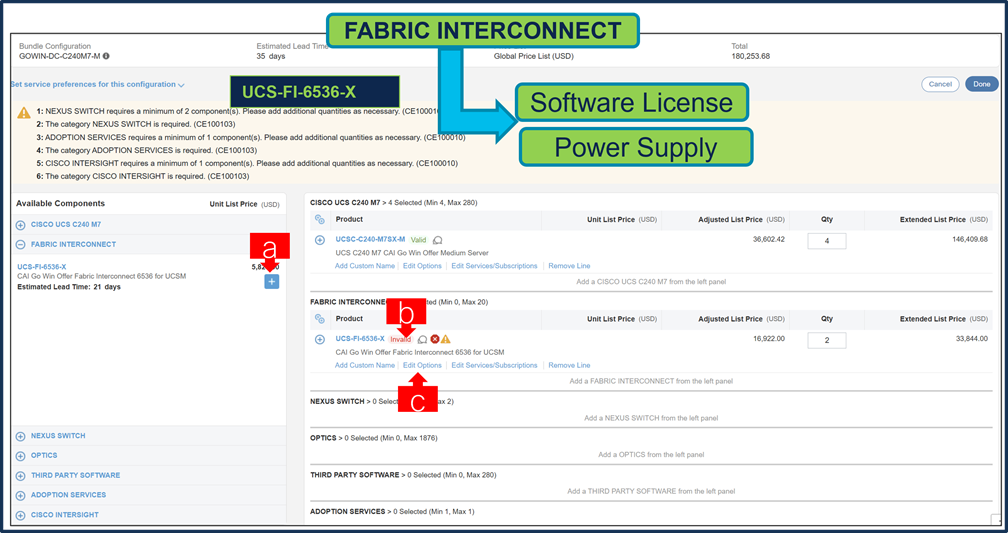Expand ADOPTION SERVICES category
The width and height of the screenshot is (1008, 533).
pos(21,496)
